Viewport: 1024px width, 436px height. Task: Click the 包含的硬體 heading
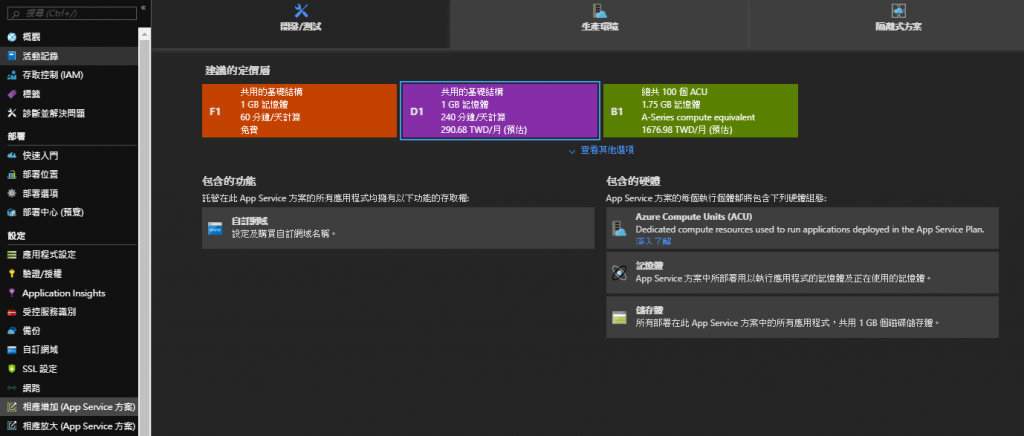pos(633,181)
